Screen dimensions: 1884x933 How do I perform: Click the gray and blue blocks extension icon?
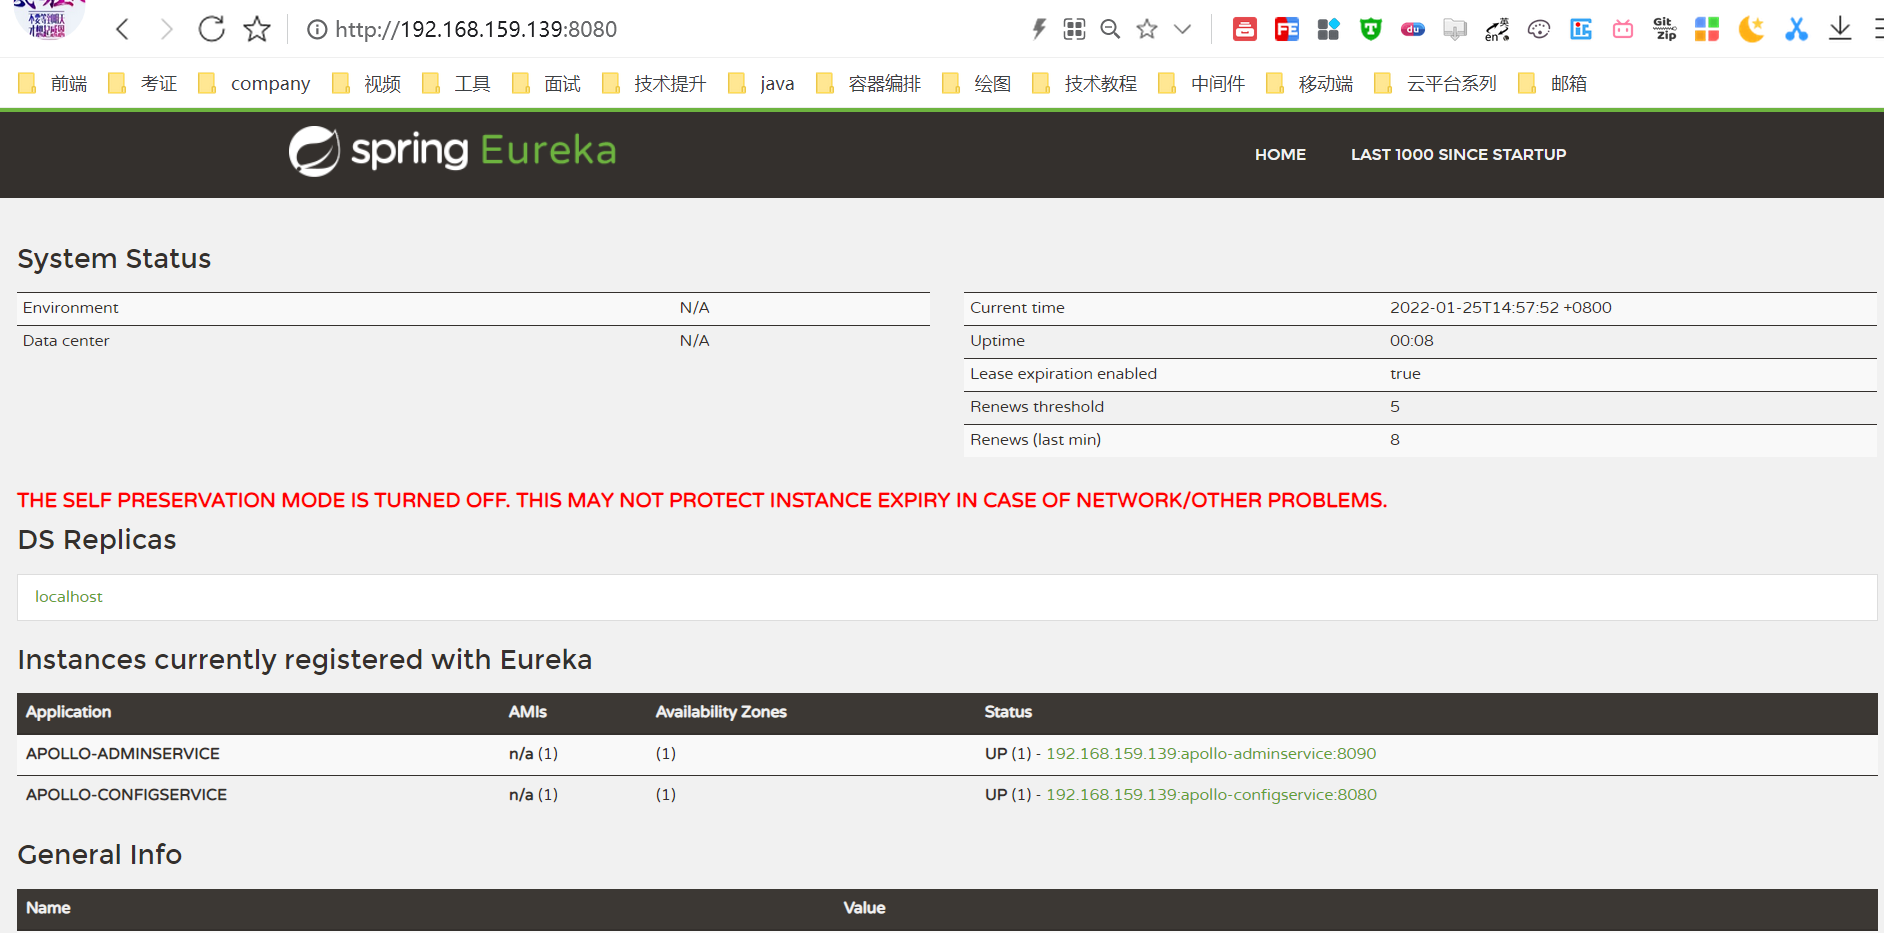click(1328, 29)
